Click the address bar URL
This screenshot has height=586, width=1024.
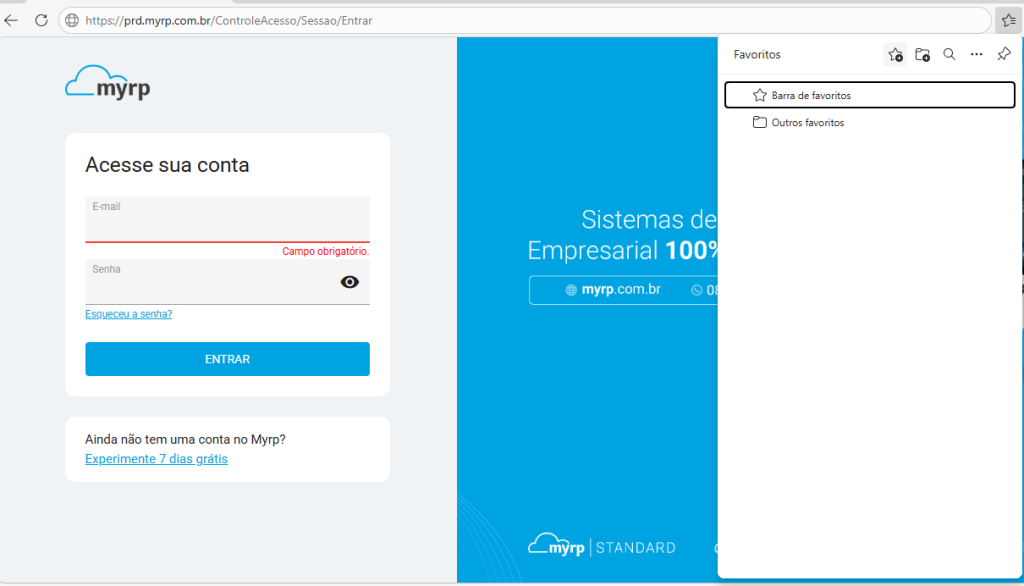(229, 20)
